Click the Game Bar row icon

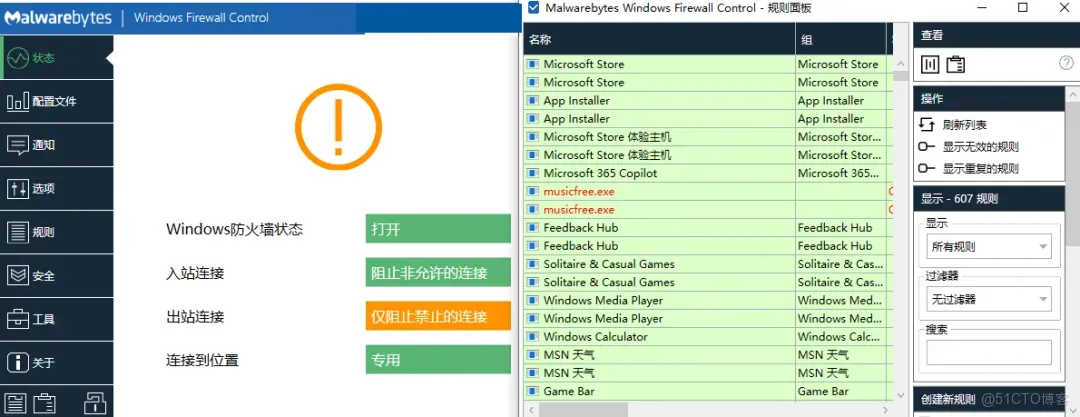coord(532,391)
